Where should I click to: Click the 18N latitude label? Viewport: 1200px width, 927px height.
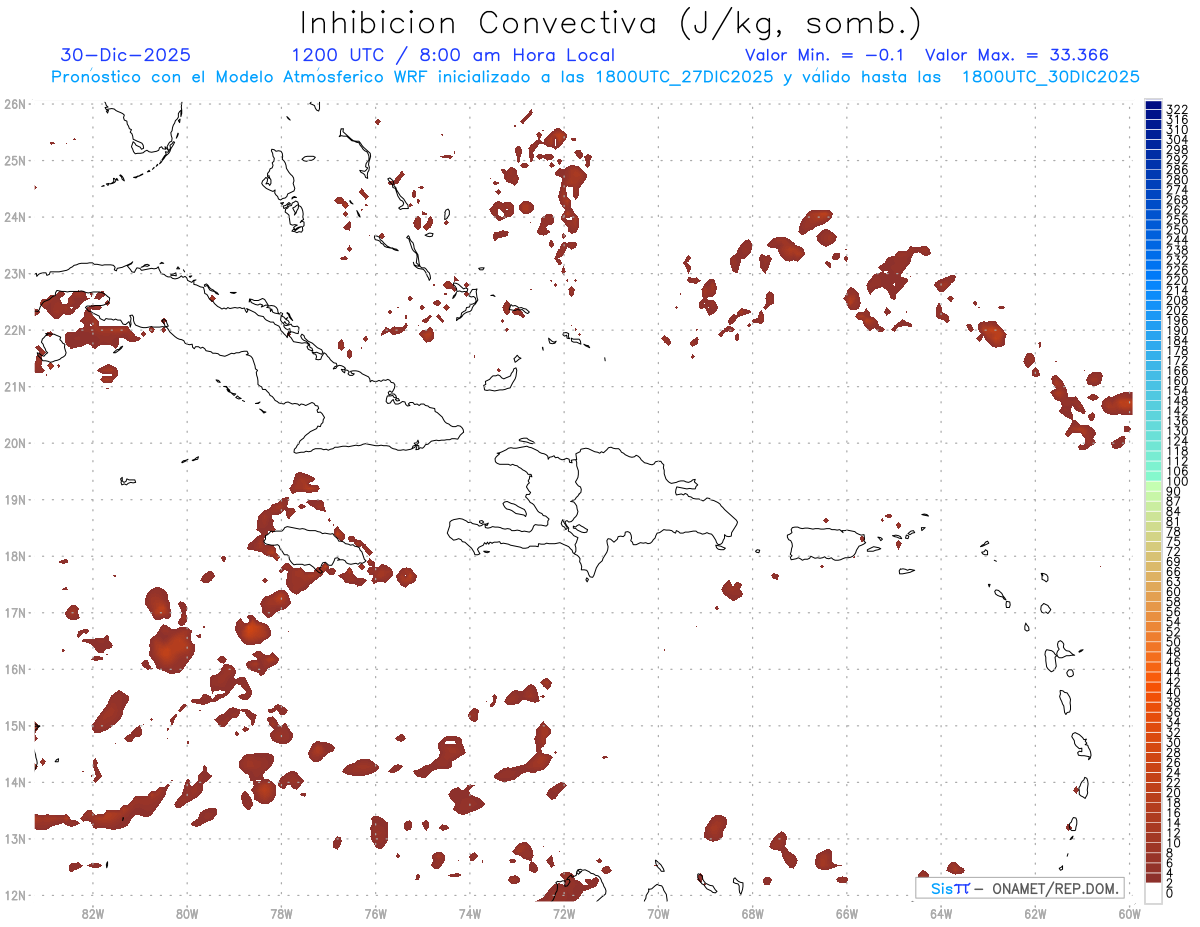tap(15, 556)
